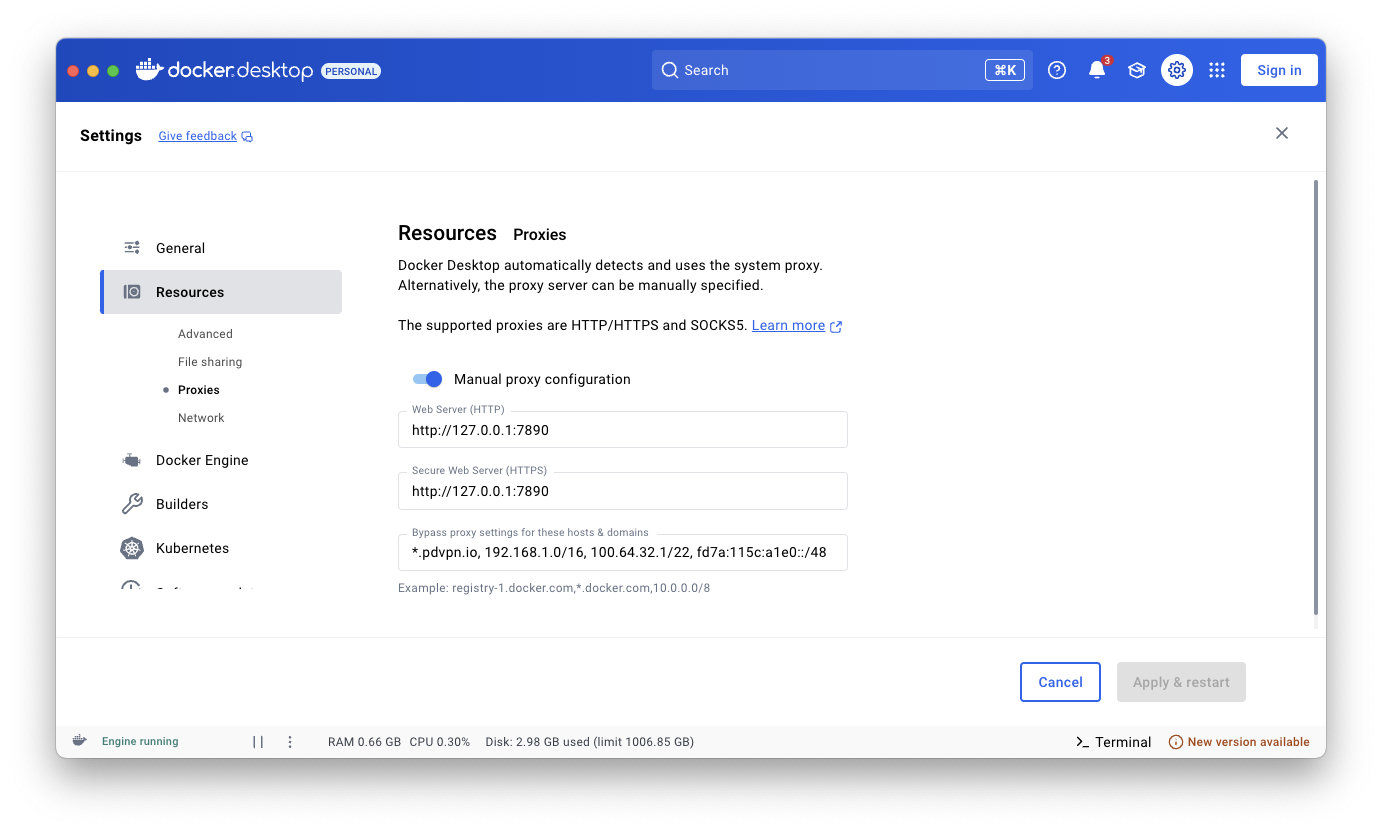Screen dimensions: 1382x832
Task: Click the PERSONAL plan badge
Action: click(x=351, y=71)
